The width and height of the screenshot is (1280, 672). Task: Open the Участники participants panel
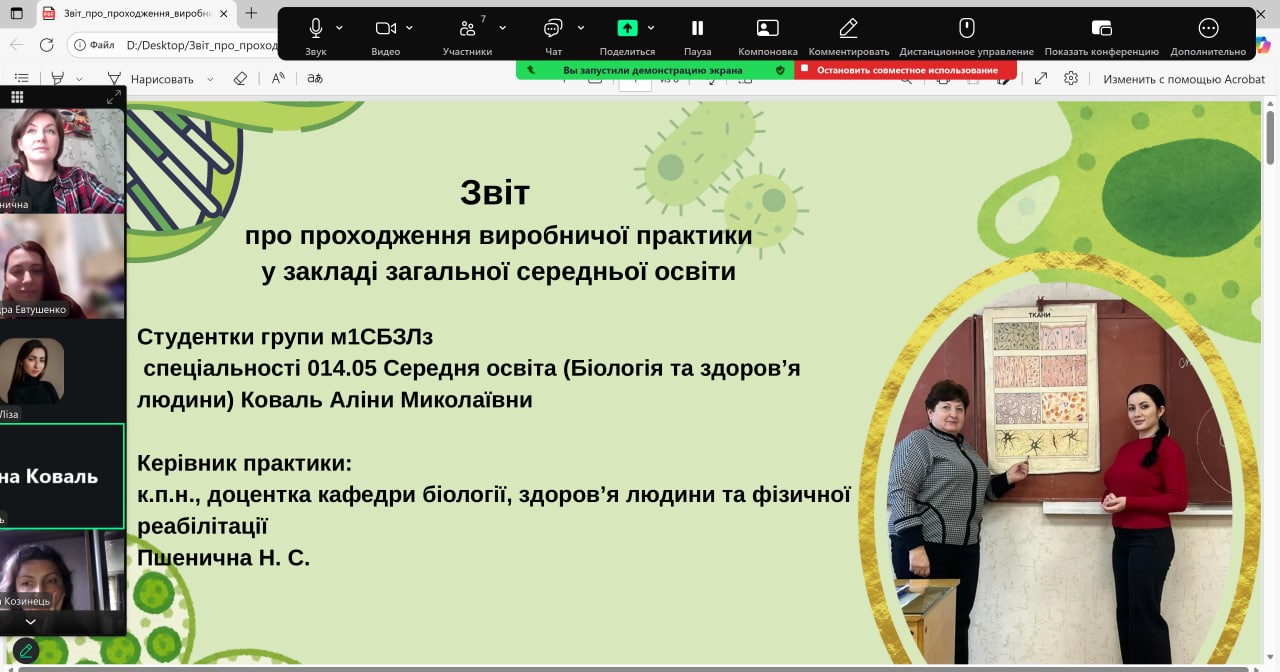point(467,28)
